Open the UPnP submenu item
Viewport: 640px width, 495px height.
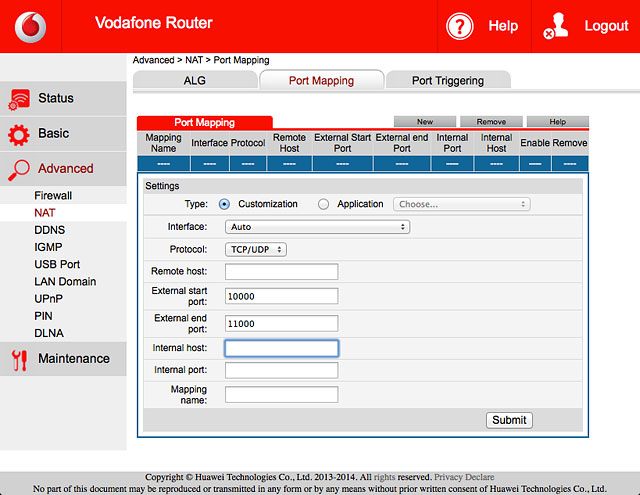click(48, 299)
